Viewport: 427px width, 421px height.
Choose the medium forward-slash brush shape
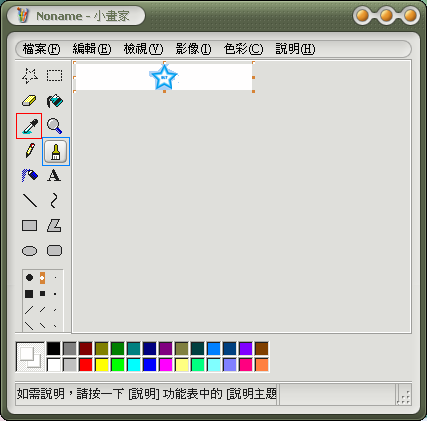coord(42,310)
